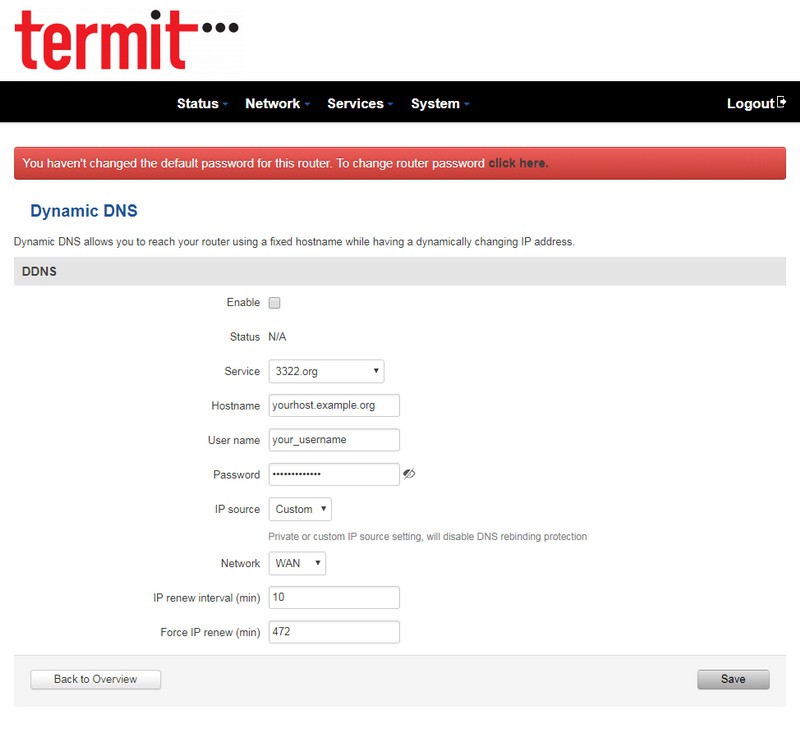
Task: Click the IP renew interval field
Action: [x=334, y=598]
